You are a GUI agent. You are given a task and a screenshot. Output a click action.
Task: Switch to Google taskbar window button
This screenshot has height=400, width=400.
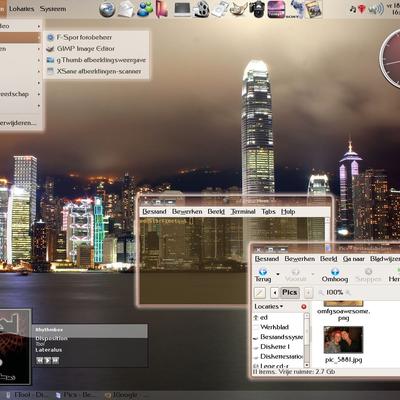point(125,395)
